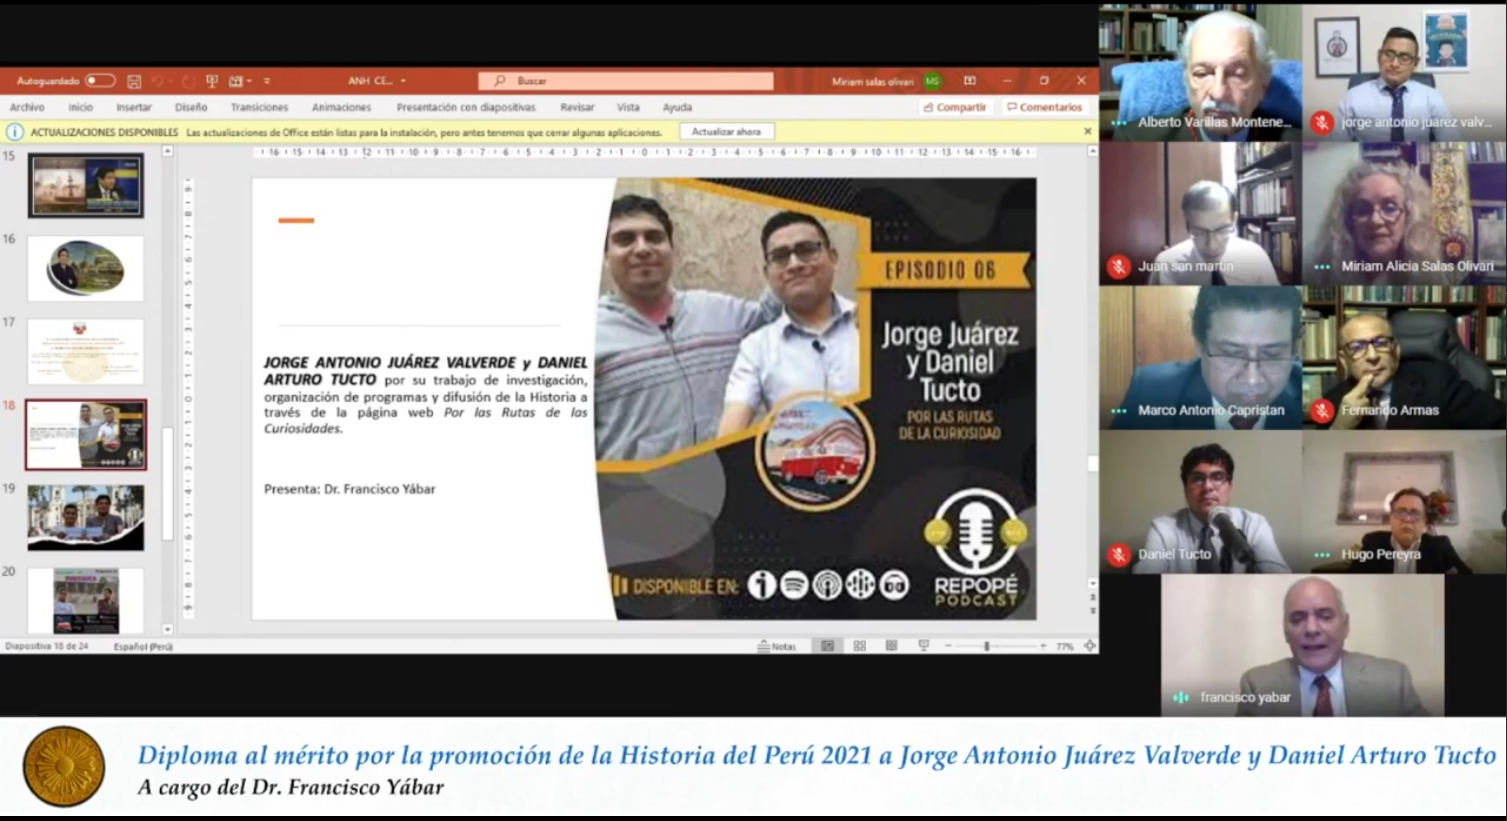This screenshot has width=1507, height=821.
Task: Open Reading view from the status bar
Action: [891, 646]
